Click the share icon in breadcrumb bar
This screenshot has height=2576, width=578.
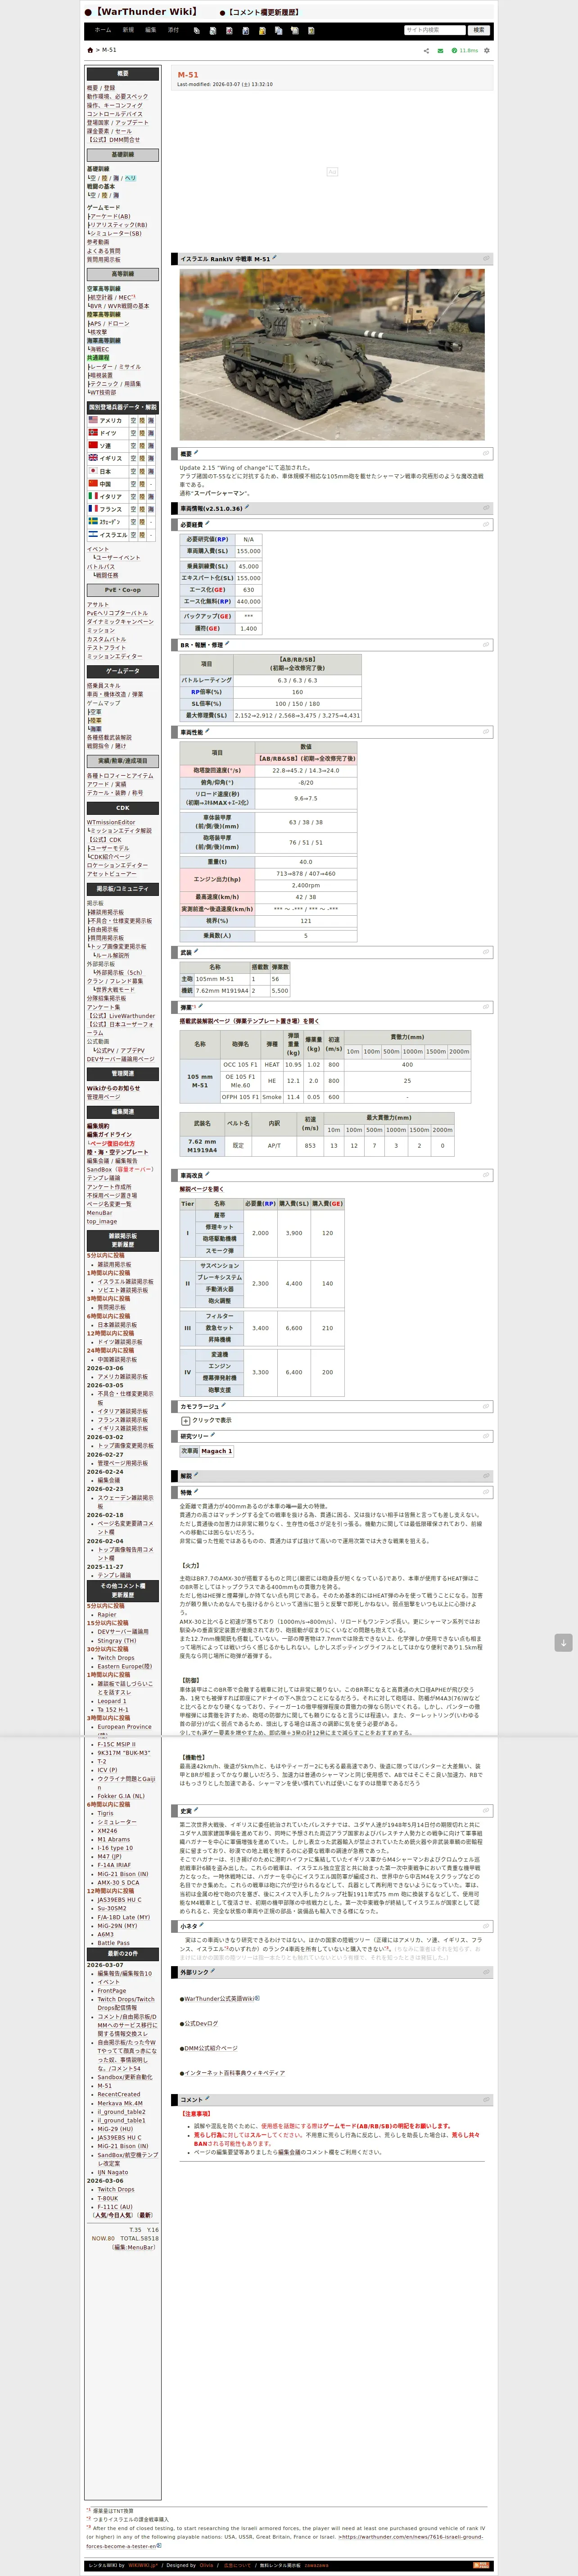tap(426, 50)
